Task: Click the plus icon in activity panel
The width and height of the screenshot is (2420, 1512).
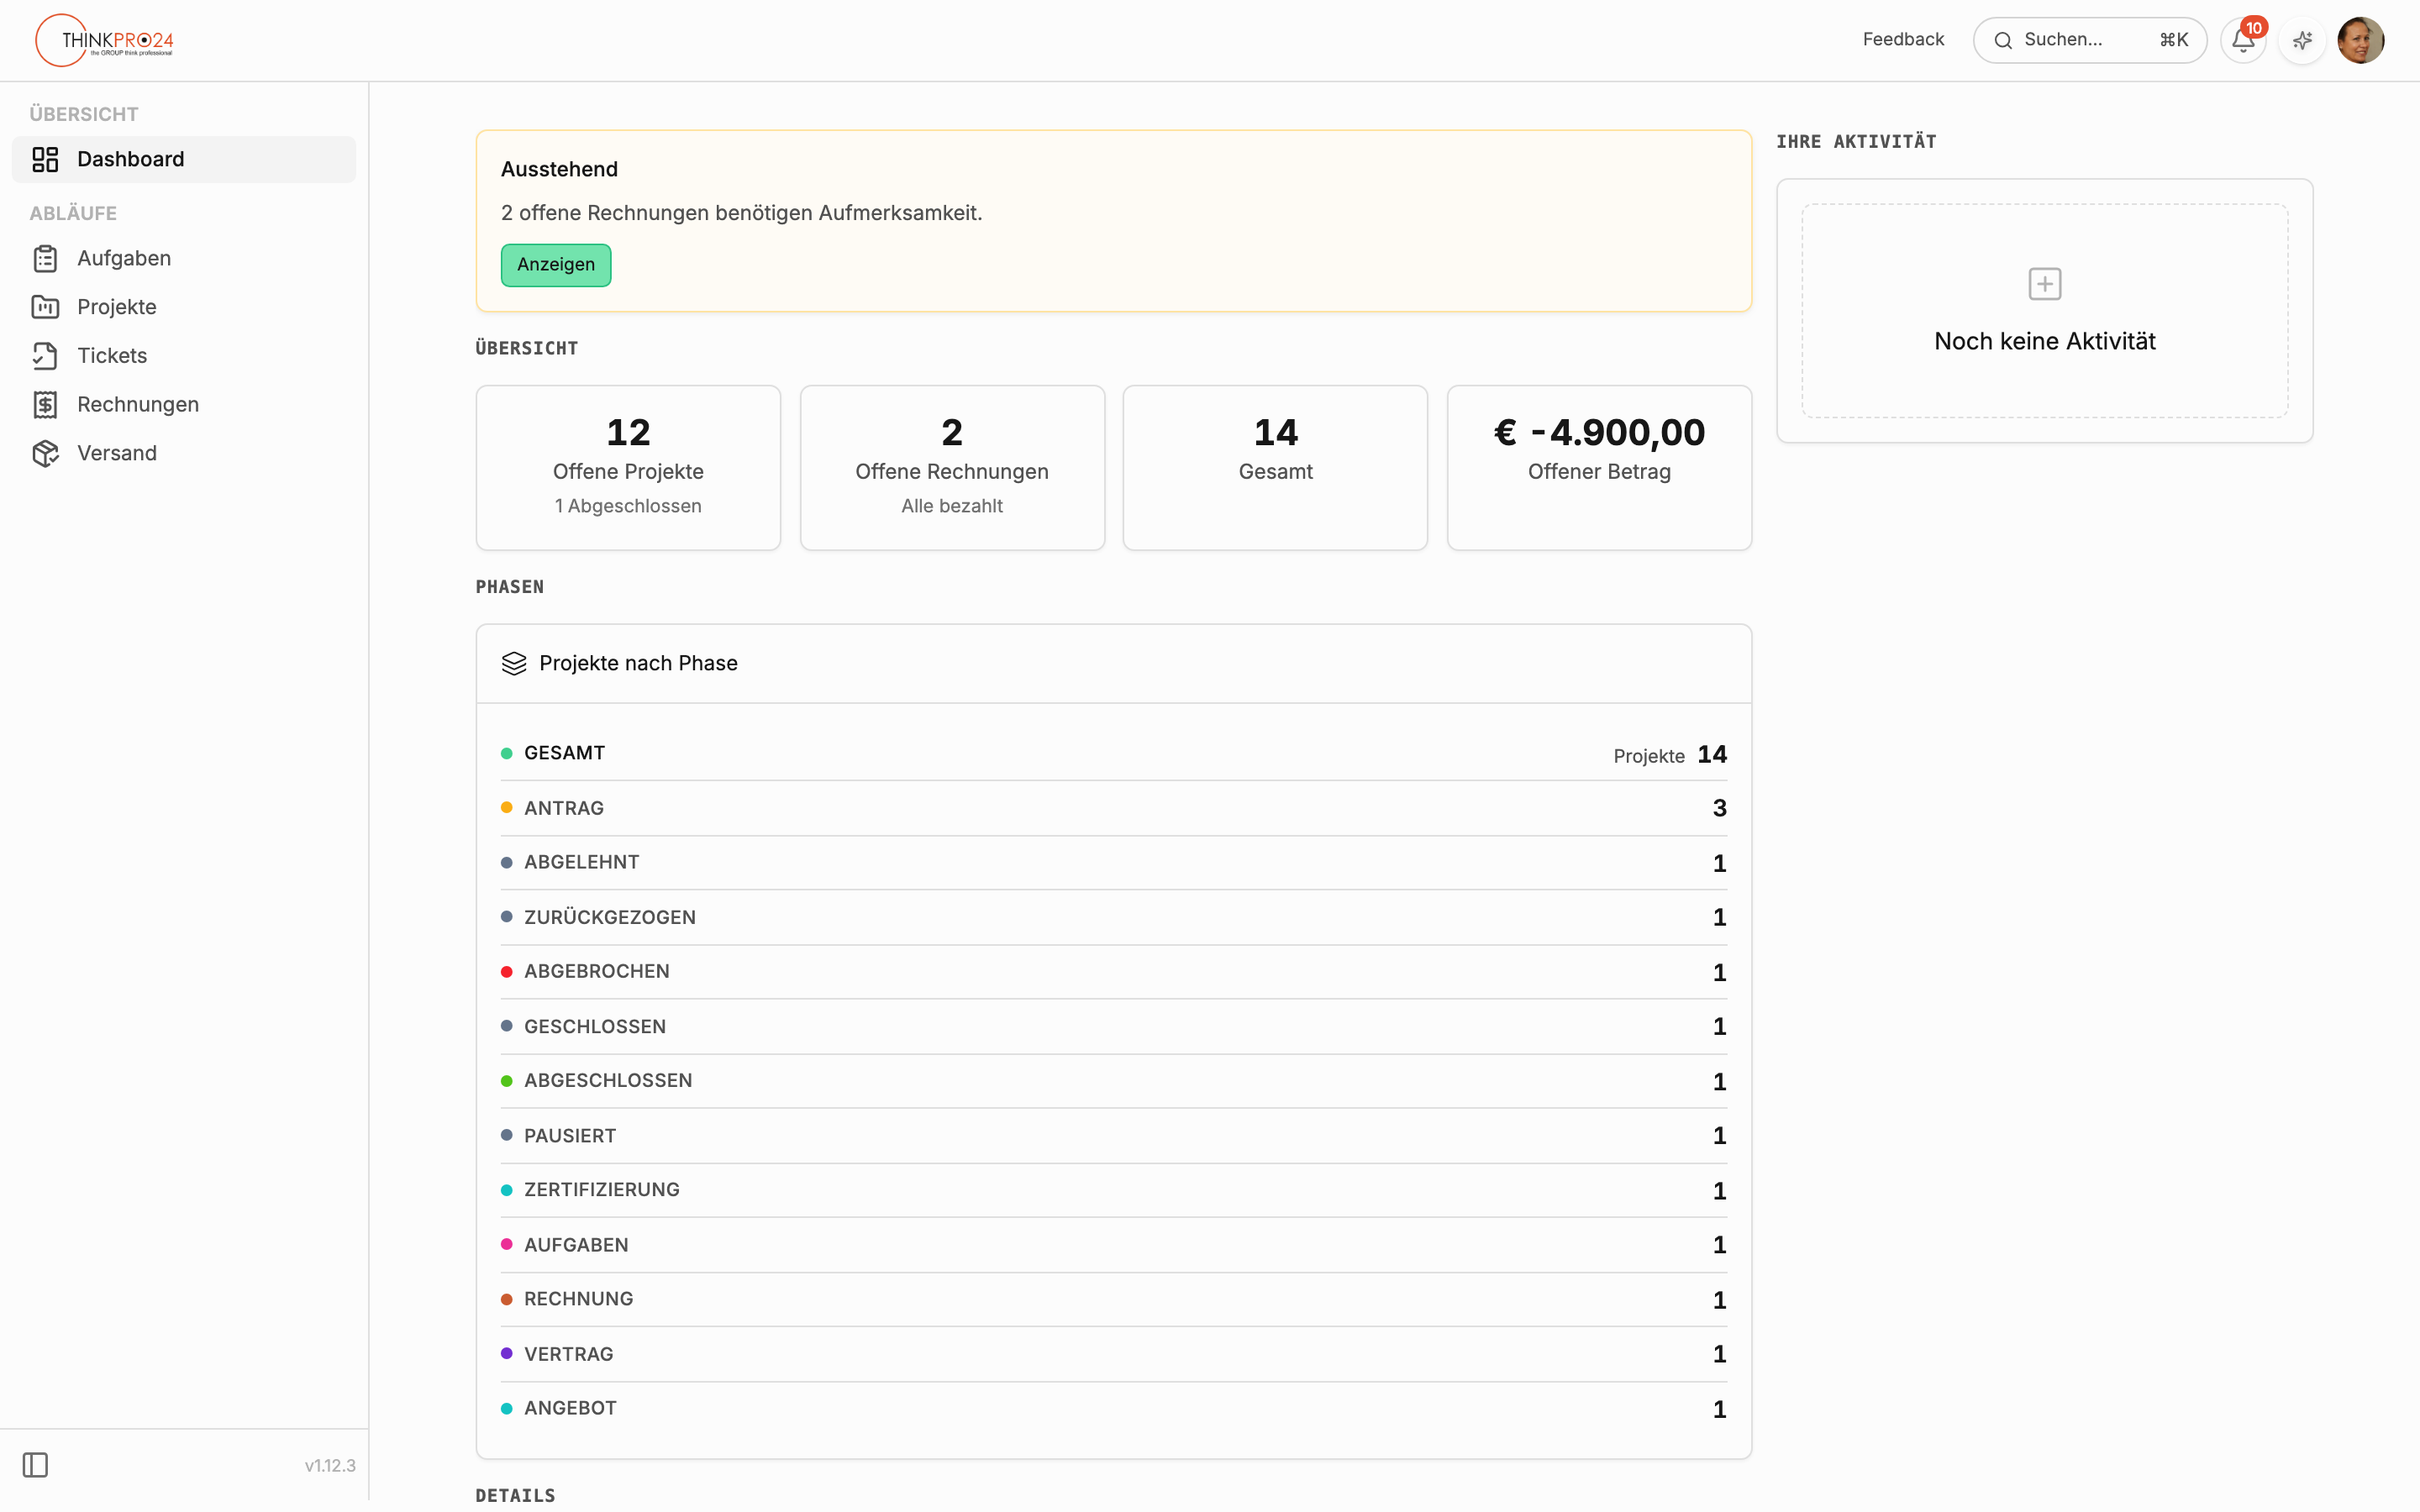Action: coord(2044,284)
